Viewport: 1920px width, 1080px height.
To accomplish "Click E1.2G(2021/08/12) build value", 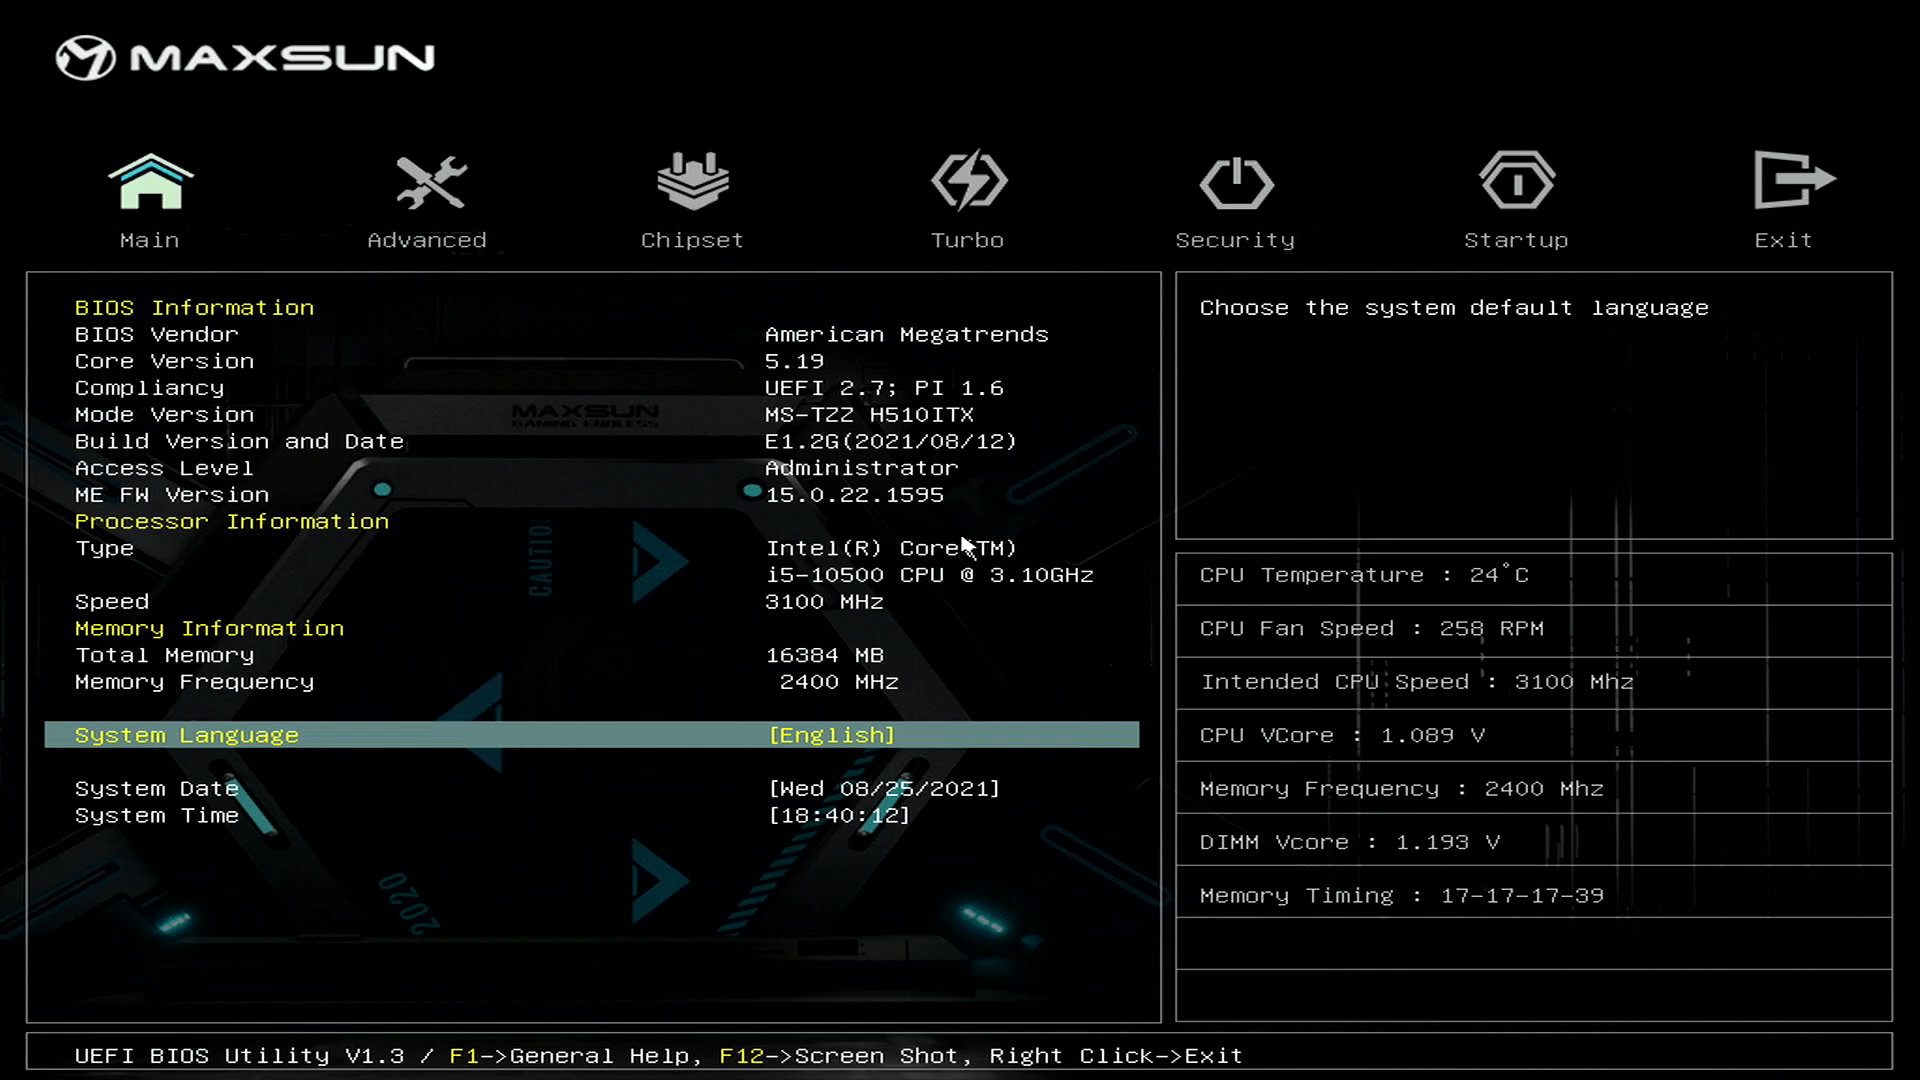I will [891, 441].
